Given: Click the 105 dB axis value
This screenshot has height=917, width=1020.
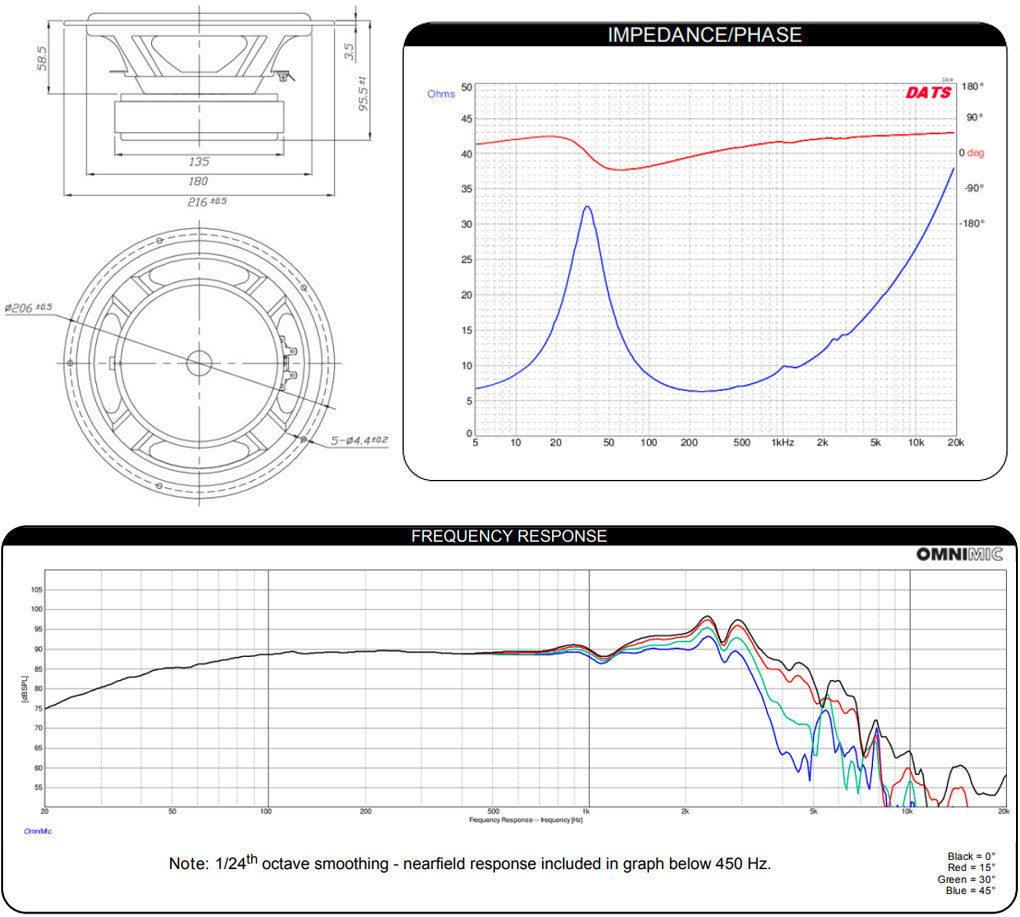Looking at the screenshot, I should tap(36, 590).
